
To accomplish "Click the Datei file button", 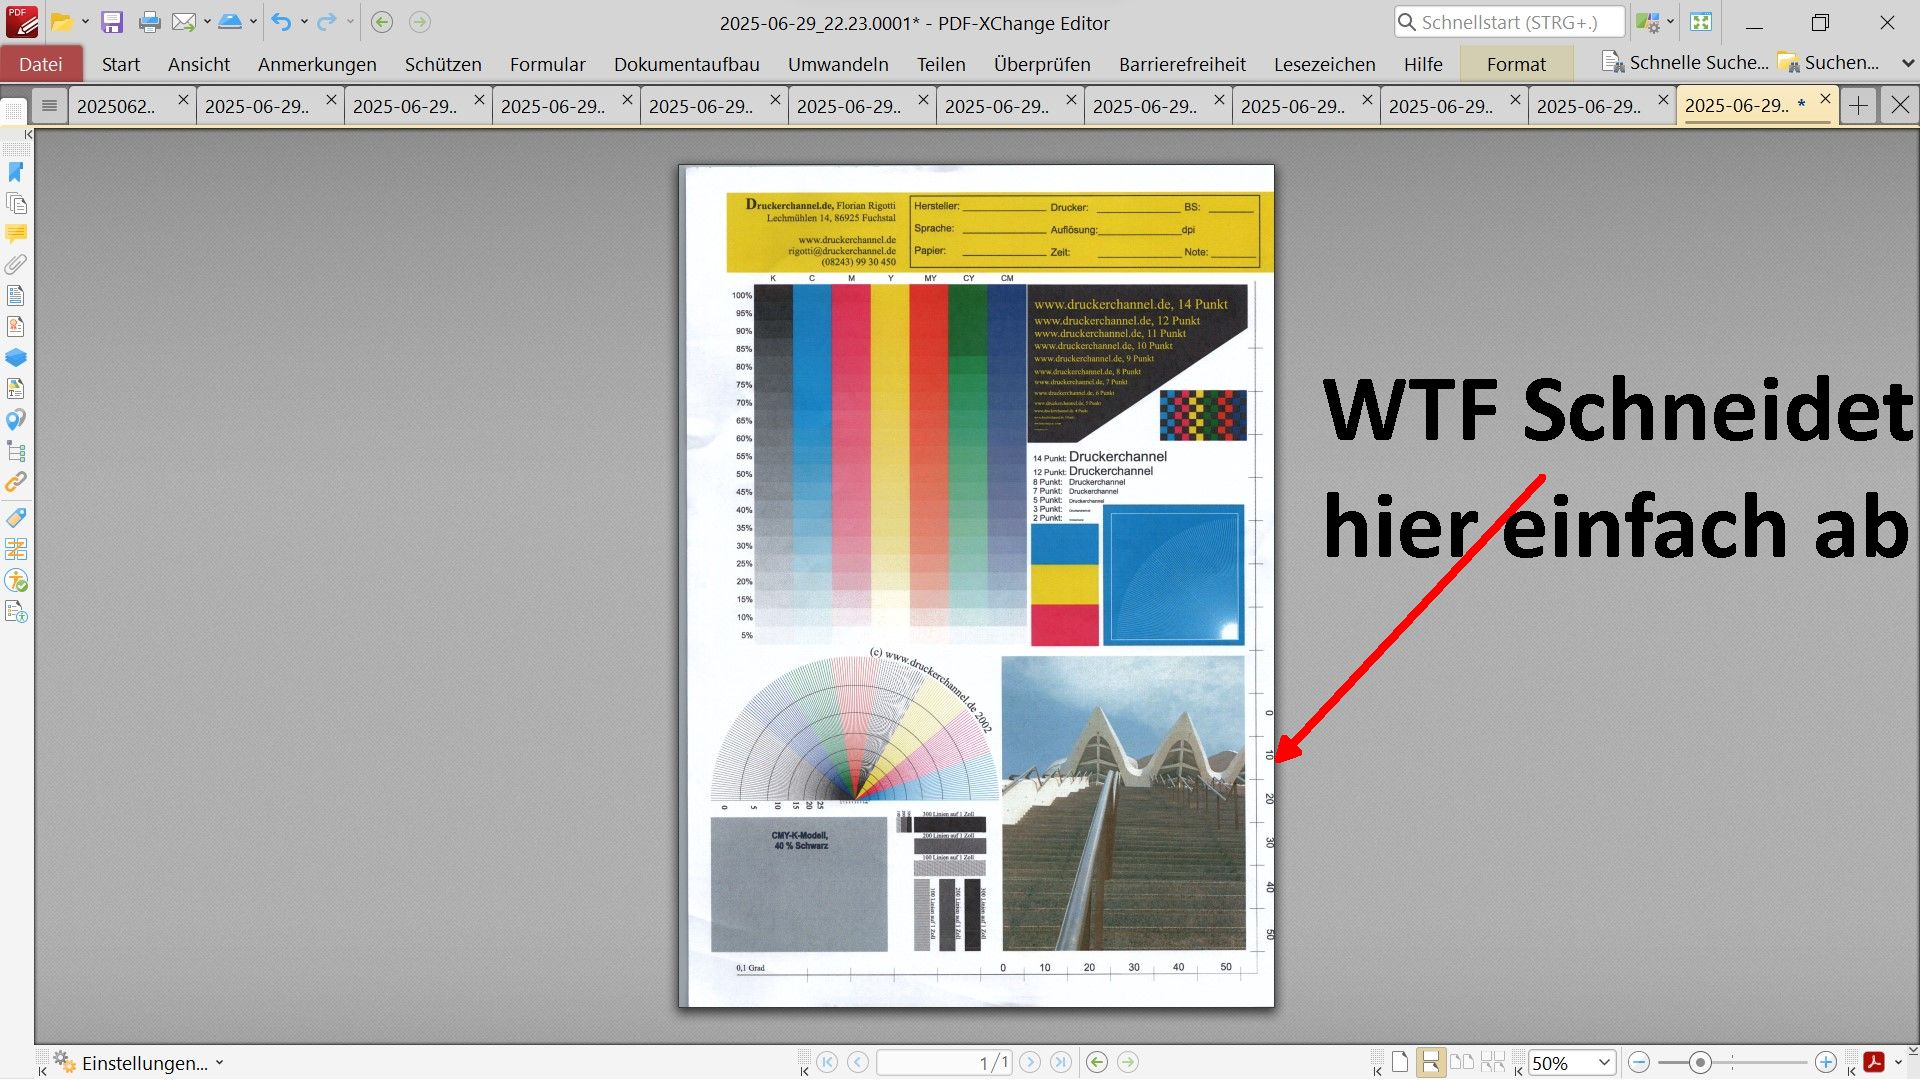I will coord(41,64).
